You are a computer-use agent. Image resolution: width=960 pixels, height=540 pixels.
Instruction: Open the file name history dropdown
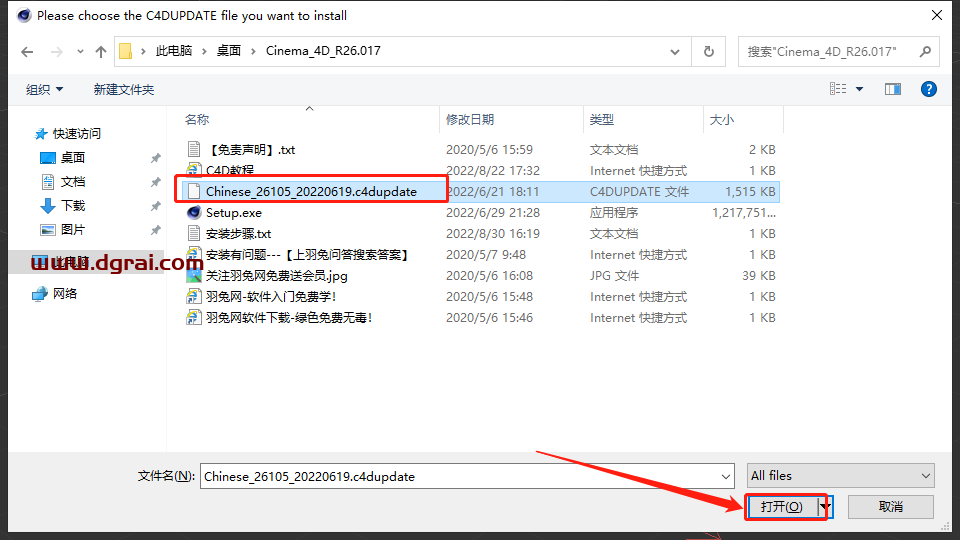click(x=725, y=476)
